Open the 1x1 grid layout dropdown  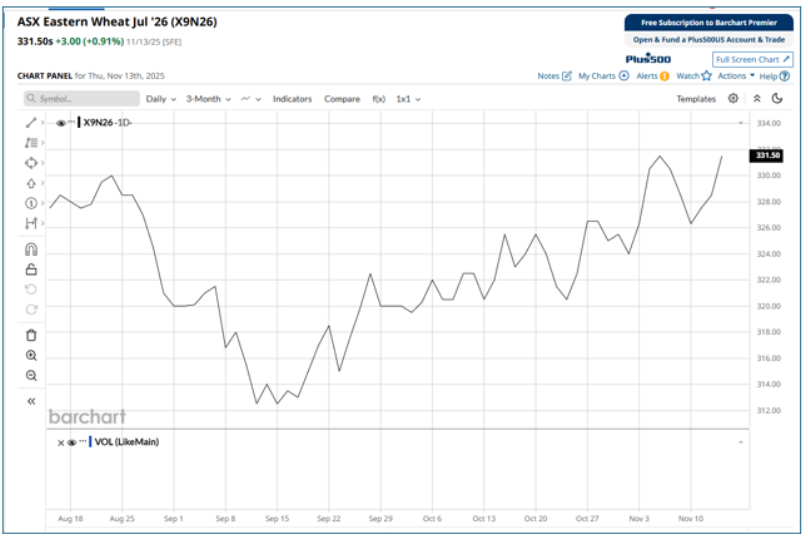(408, 99)
